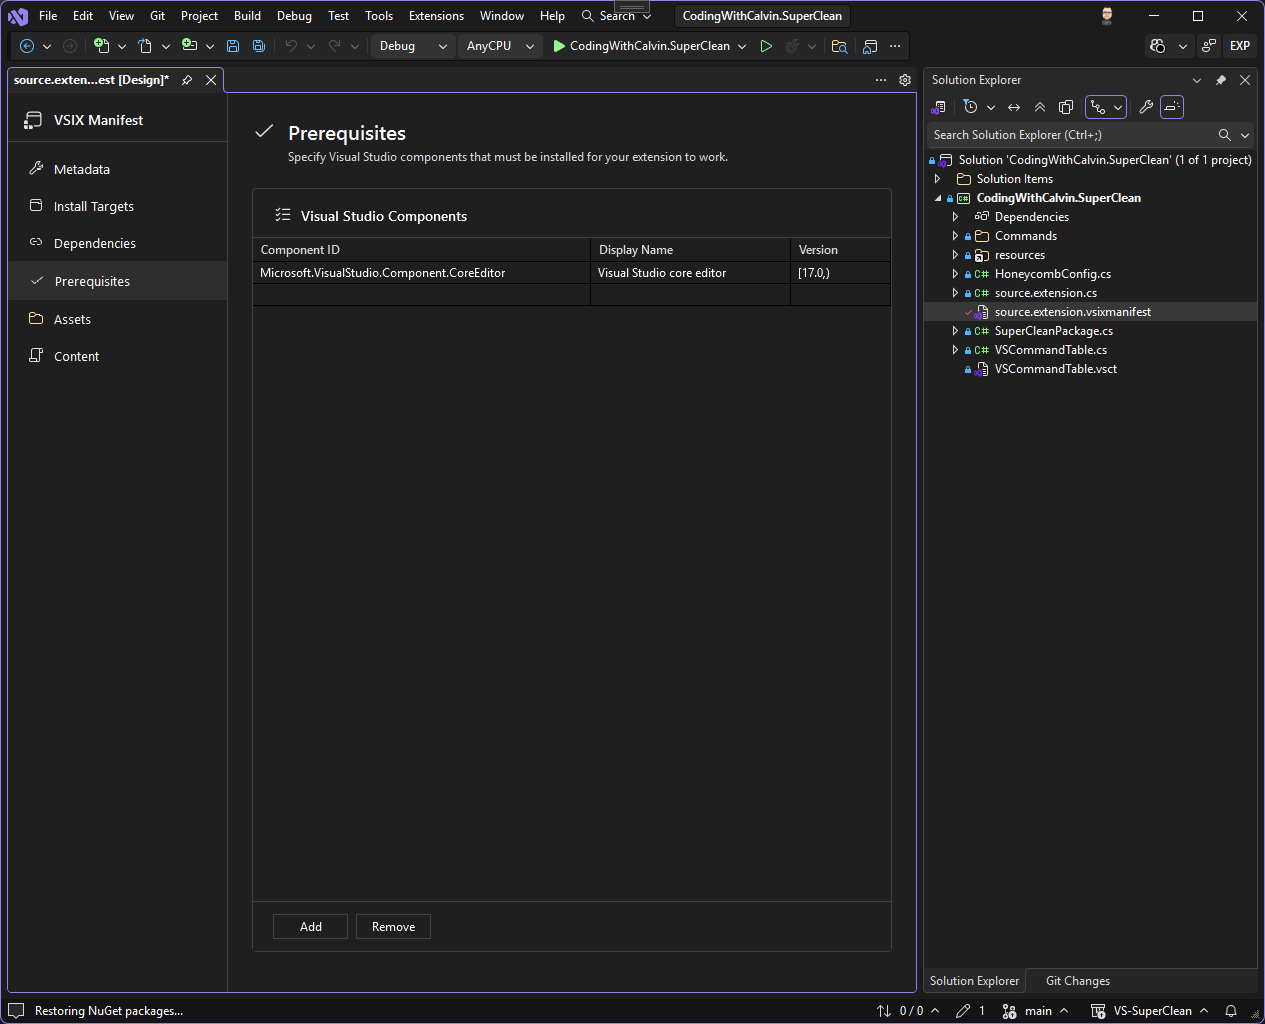Open the Build menu

[x=247, y=16]
